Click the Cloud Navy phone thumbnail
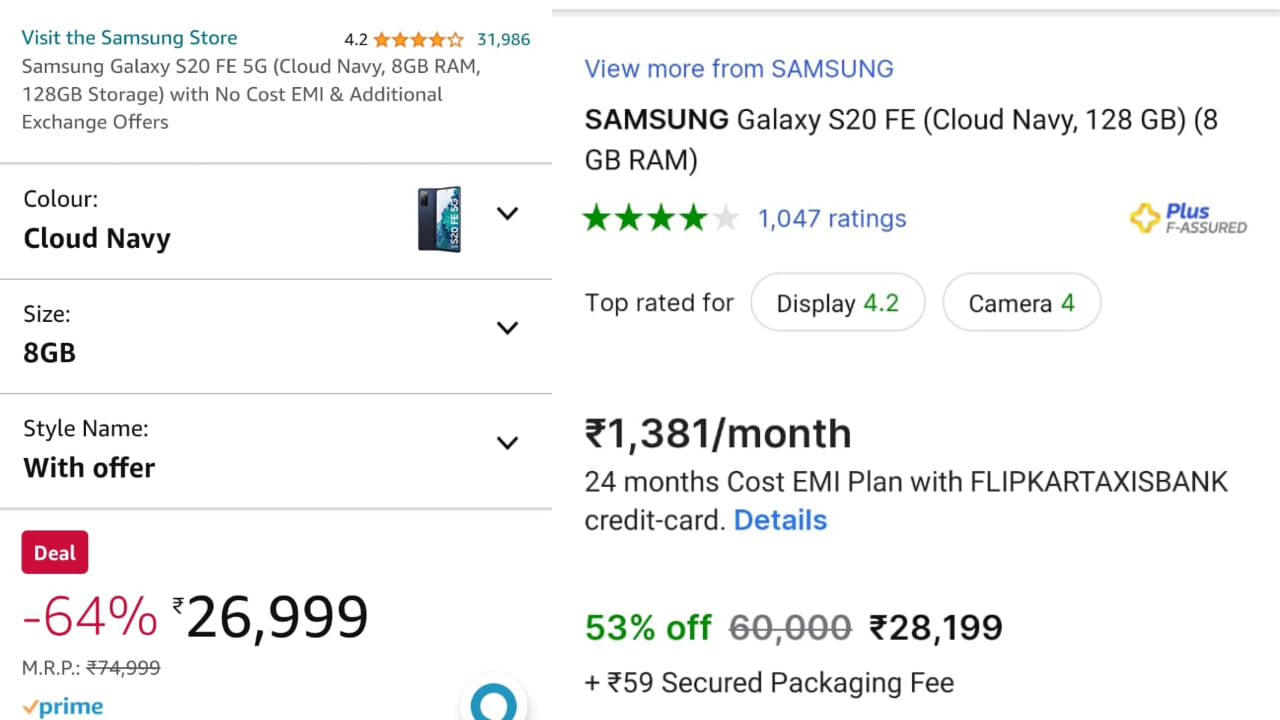This screenshot has width=1280, height=720. (x=440, y=218)
